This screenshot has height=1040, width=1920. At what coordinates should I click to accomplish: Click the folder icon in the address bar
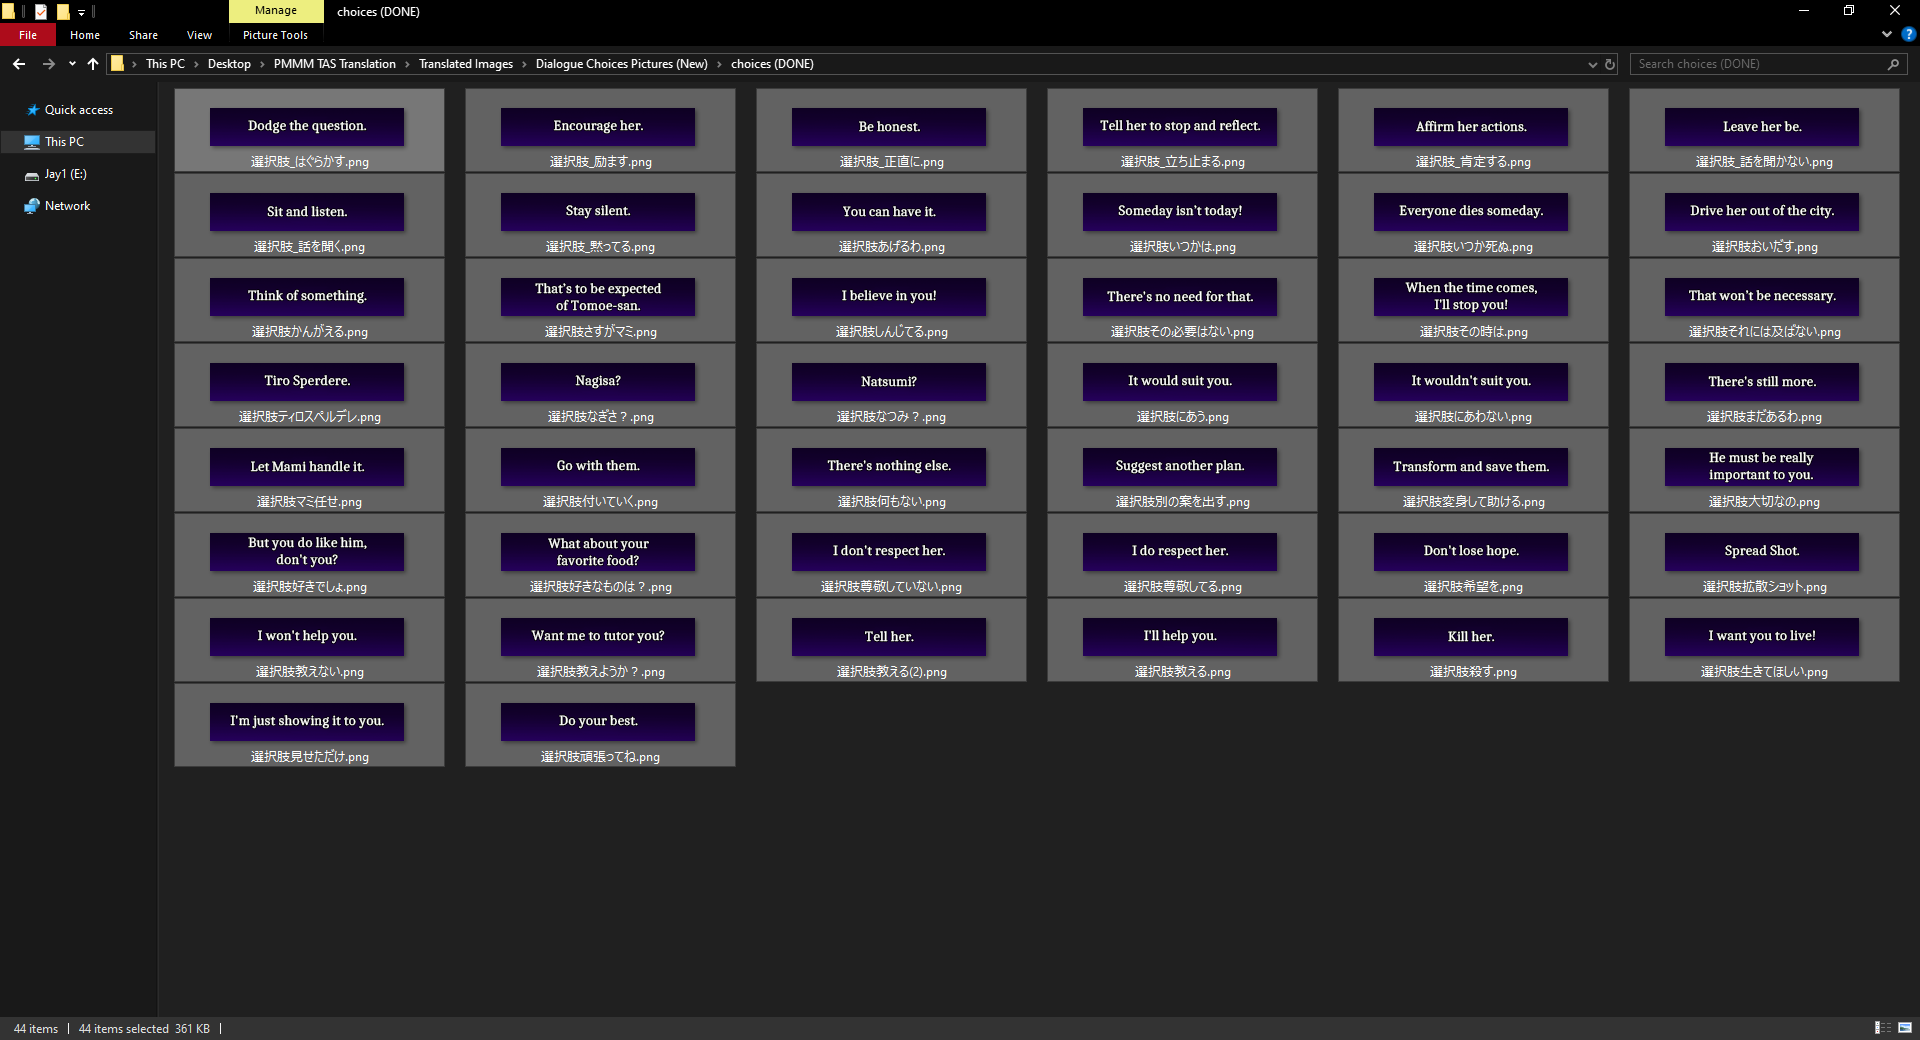click(x=117, y=64)
